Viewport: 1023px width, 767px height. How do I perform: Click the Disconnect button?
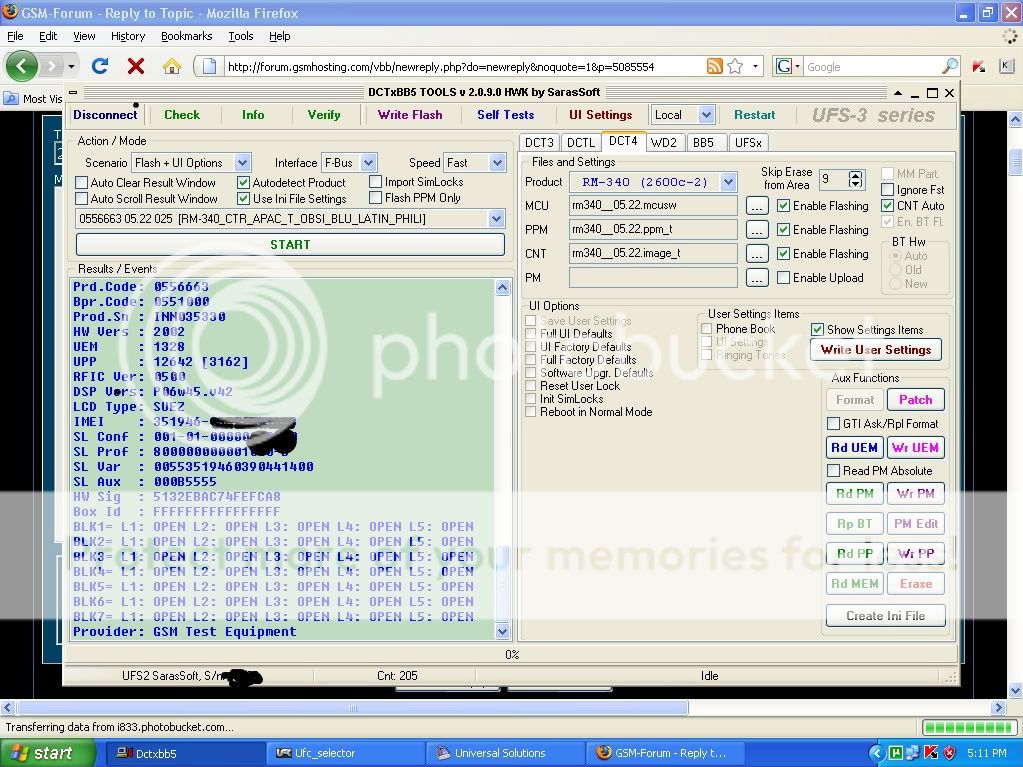click(x=105, y=115)
